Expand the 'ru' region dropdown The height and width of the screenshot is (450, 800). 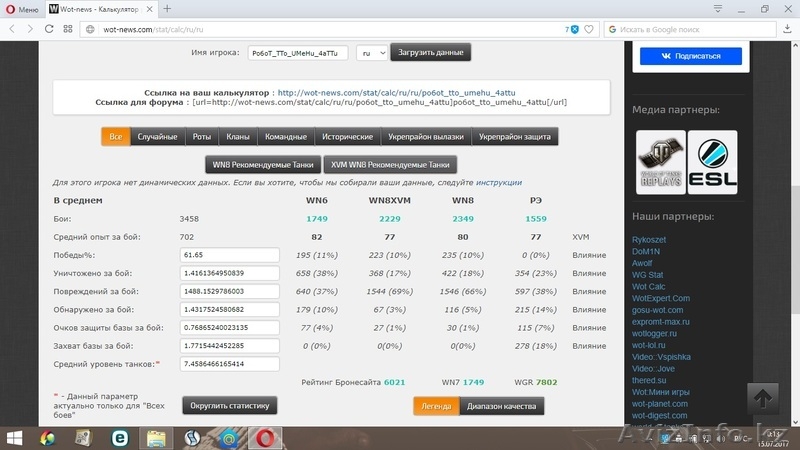pyautogui.click(x=372, y=52)
